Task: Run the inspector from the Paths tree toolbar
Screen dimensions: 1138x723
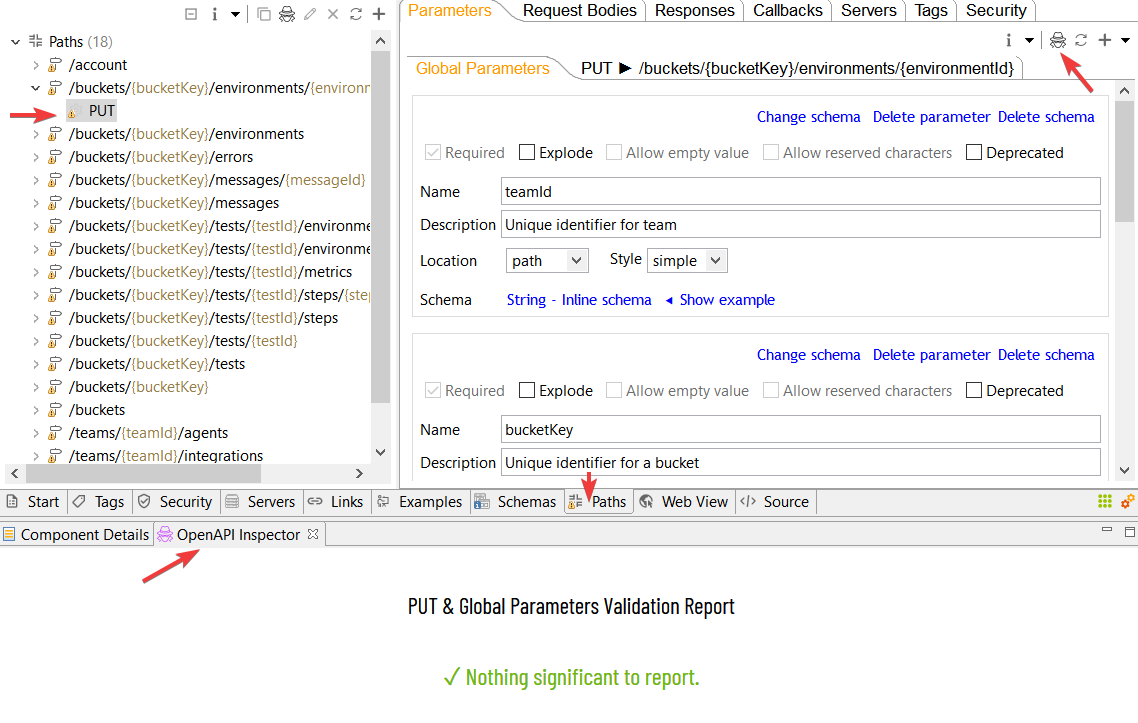Action: tap(287, 14)
